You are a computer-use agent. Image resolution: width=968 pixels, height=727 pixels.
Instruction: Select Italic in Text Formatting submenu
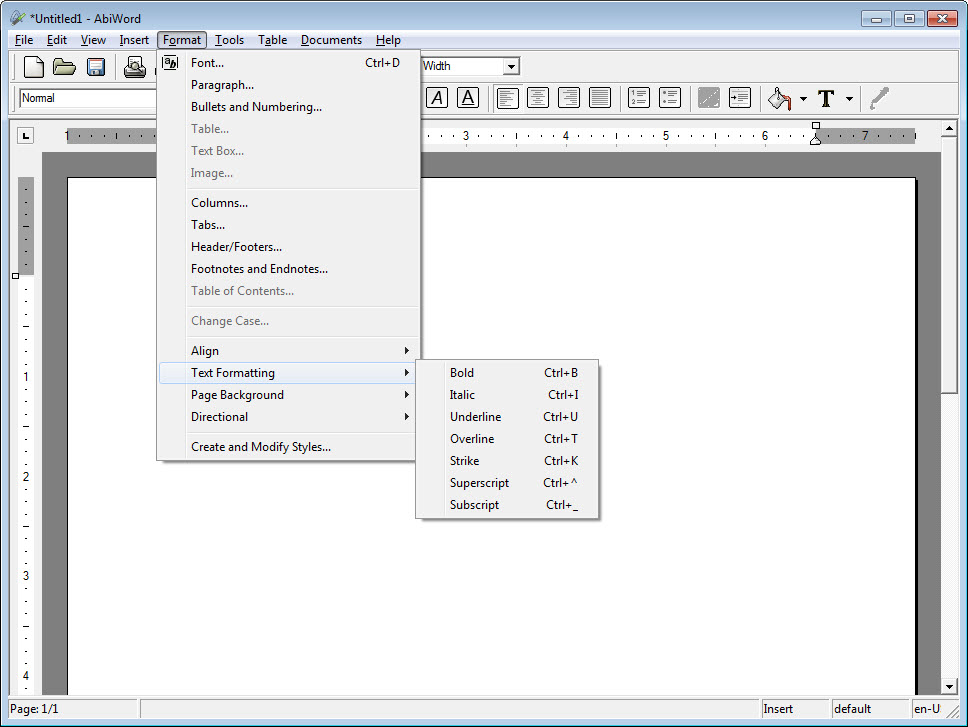click(x=507, y=395)
